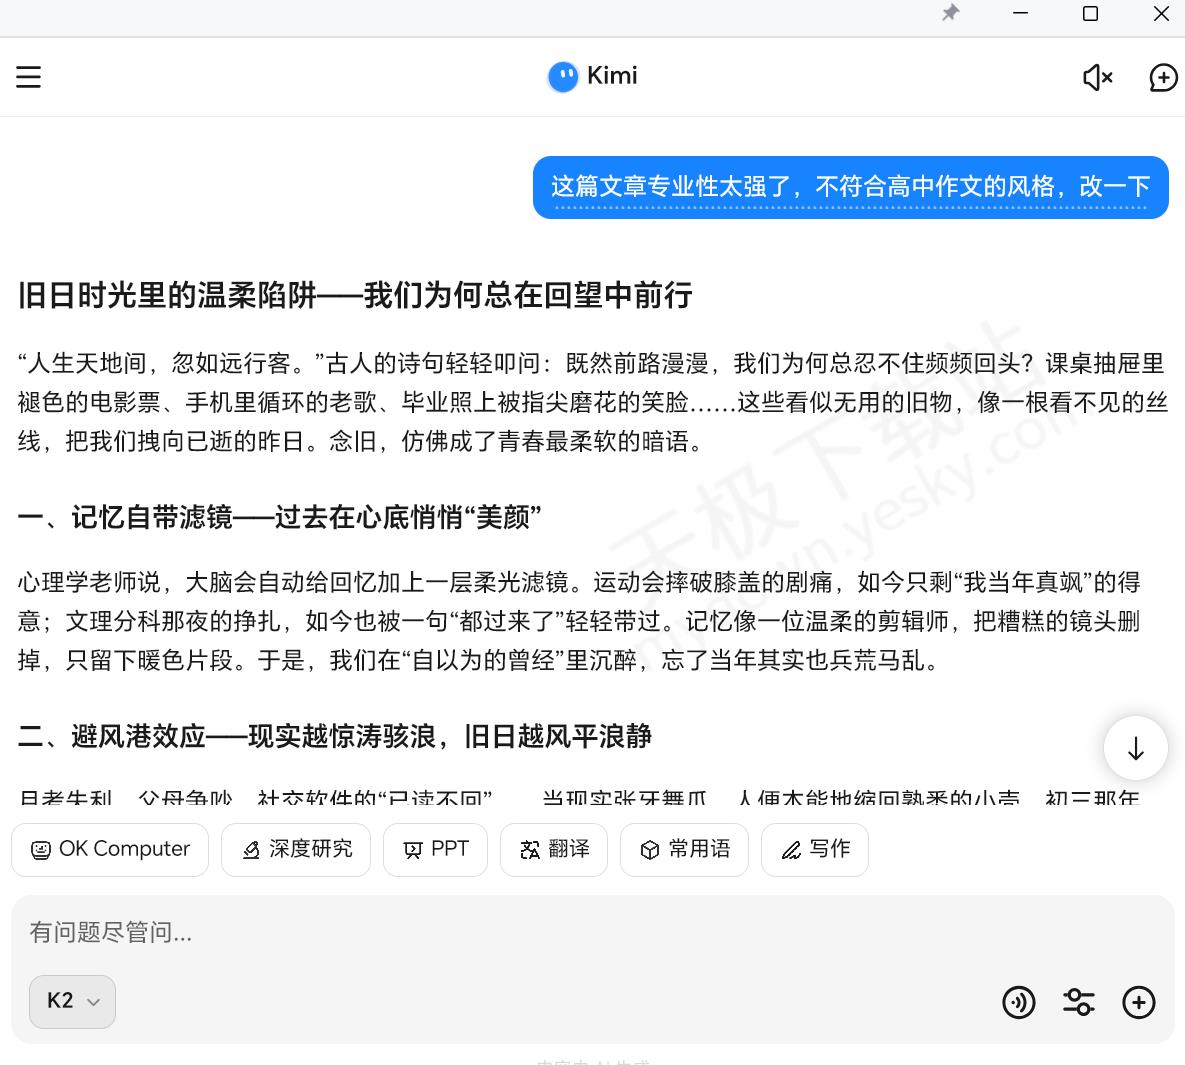Choose the 深度研究 option
Screen dimensions: 1185x1065
coord(296,849)
